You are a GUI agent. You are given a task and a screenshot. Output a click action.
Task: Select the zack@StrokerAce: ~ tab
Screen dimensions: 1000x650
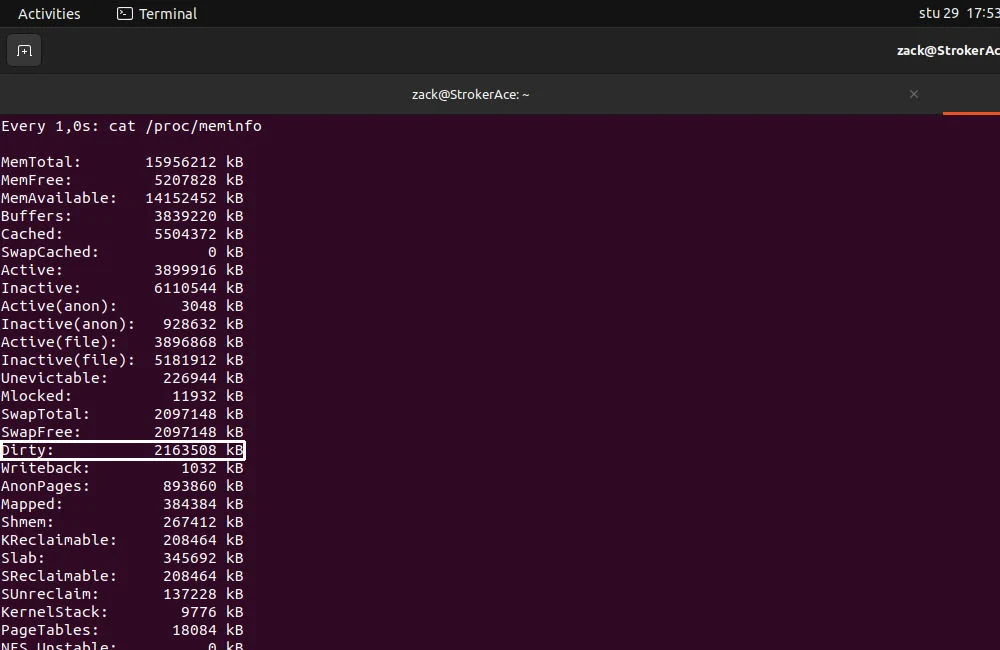pos(470,94)
